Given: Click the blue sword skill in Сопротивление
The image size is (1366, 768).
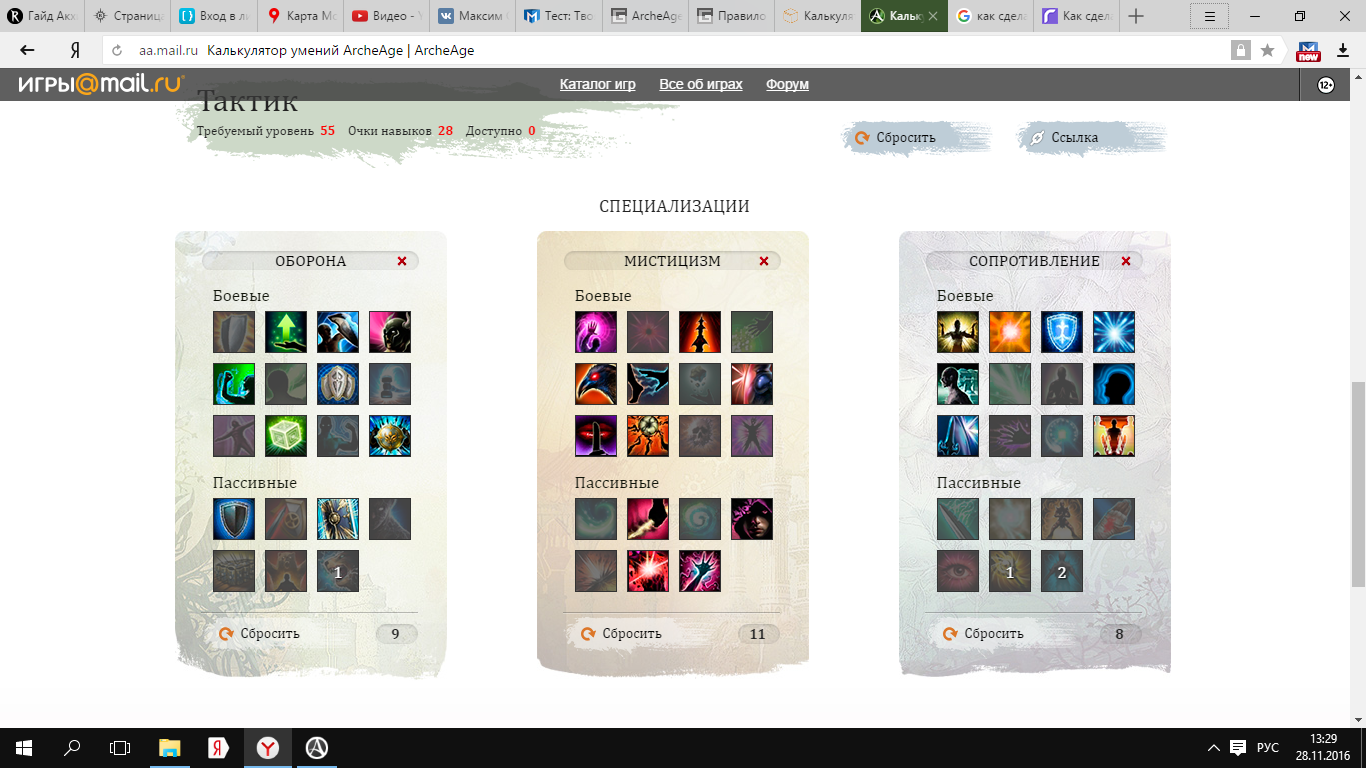Looking at the screenshot, I should [x=958, y=436].
